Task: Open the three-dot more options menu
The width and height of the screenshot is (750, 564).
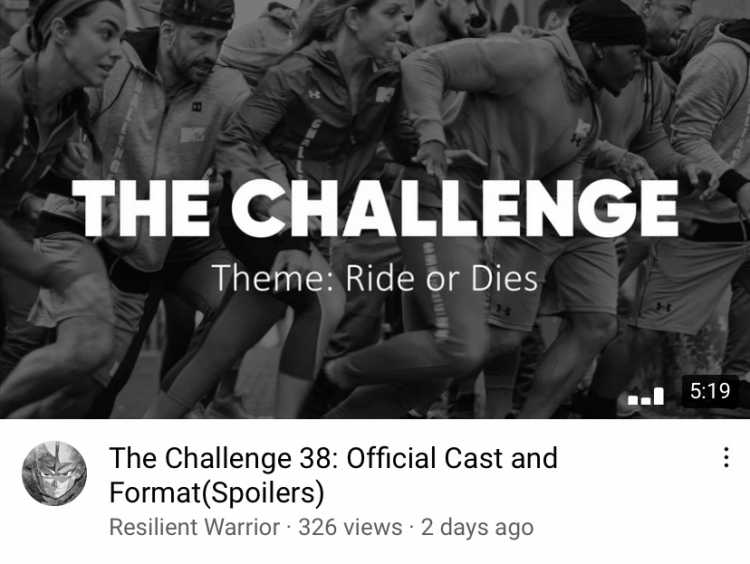Action: [x=726, y=457]
